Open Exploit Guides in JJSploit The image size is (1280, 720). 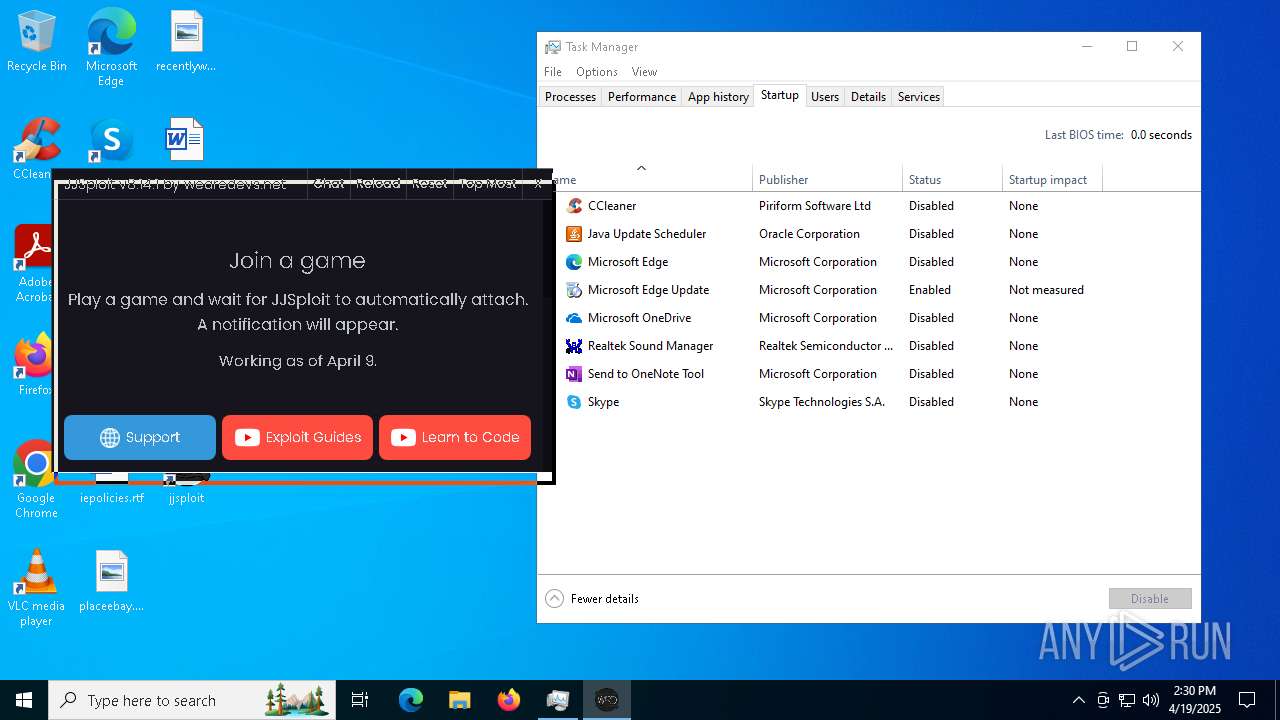click(297, 437)
